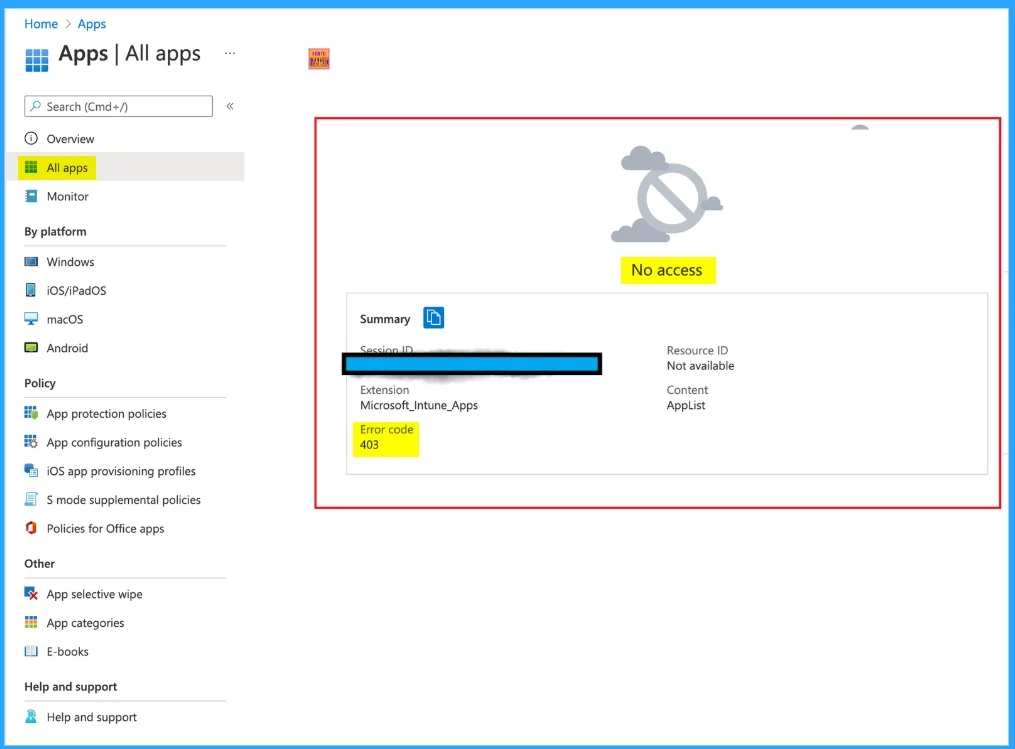Open the ellipsis more options menu

point(230,53)
